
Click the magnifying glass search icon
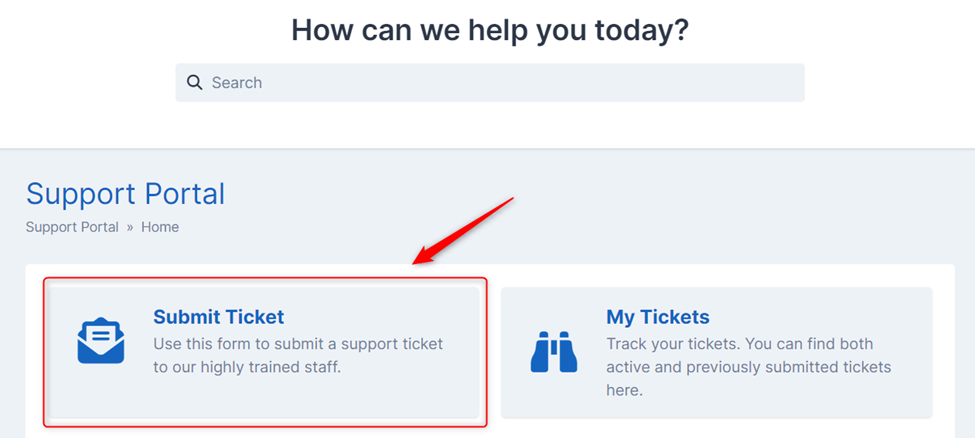(195, 83)
